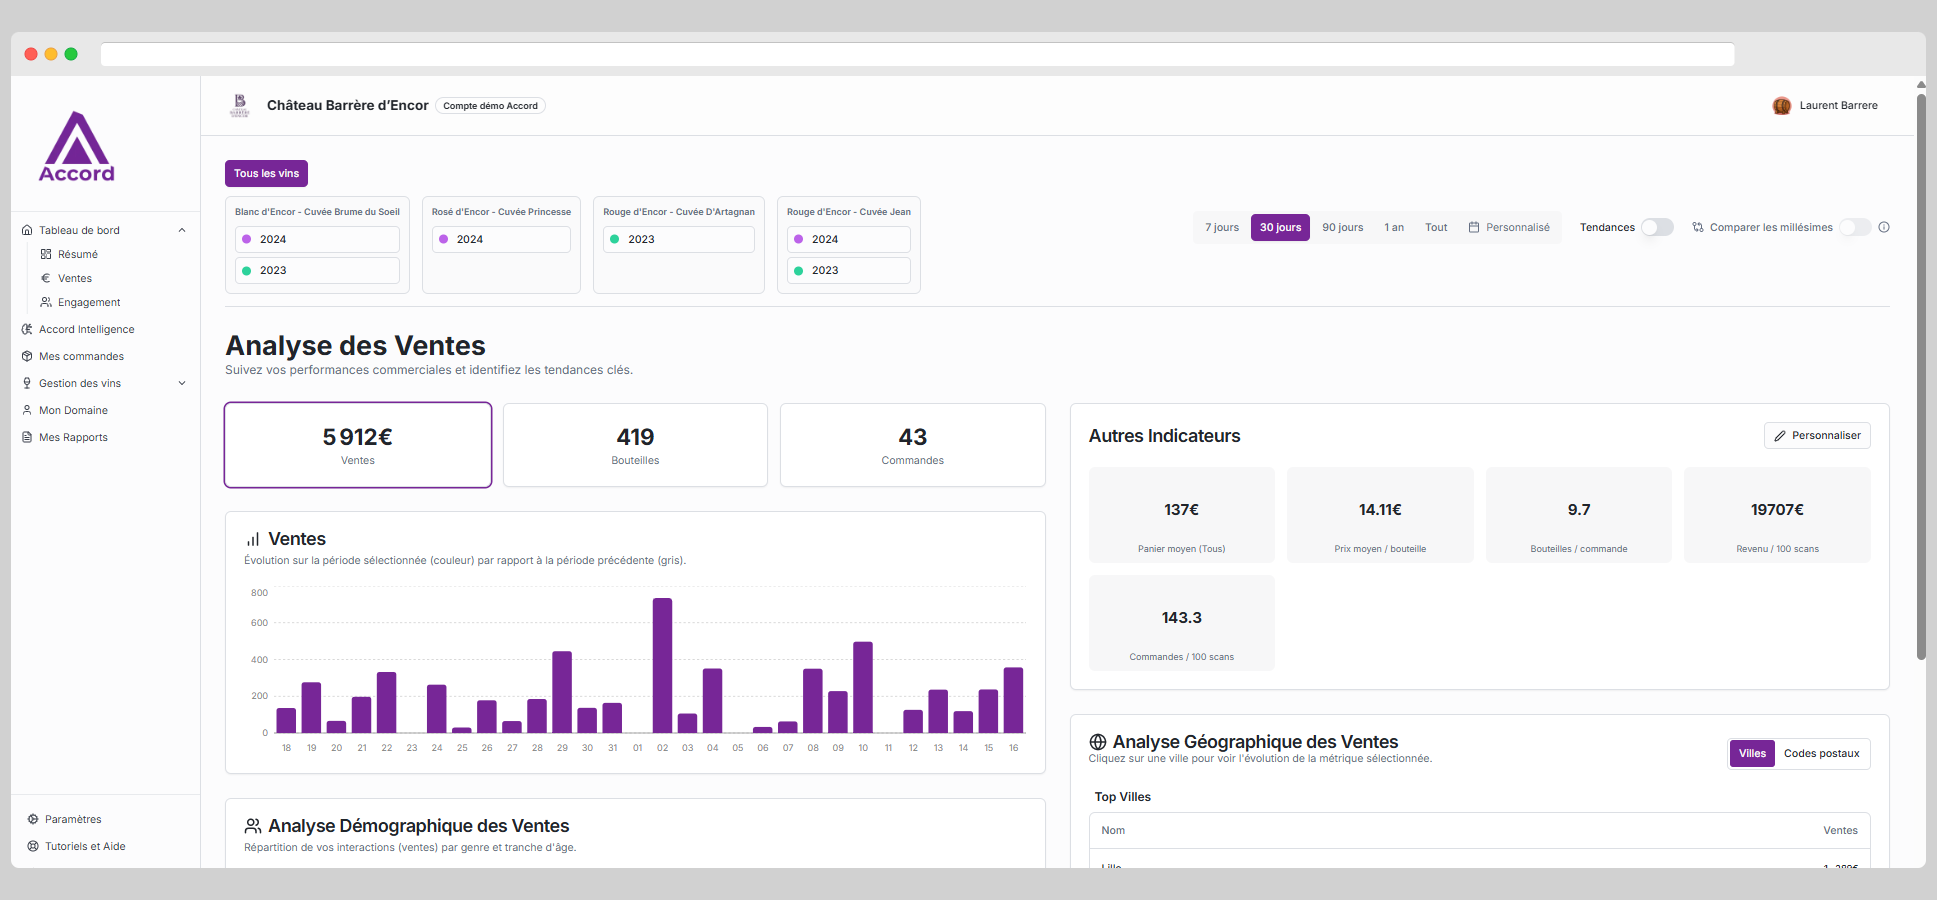Open Paramètres with the gear icon
Viewport: 1937px width, 900px height.
(32, 819)
